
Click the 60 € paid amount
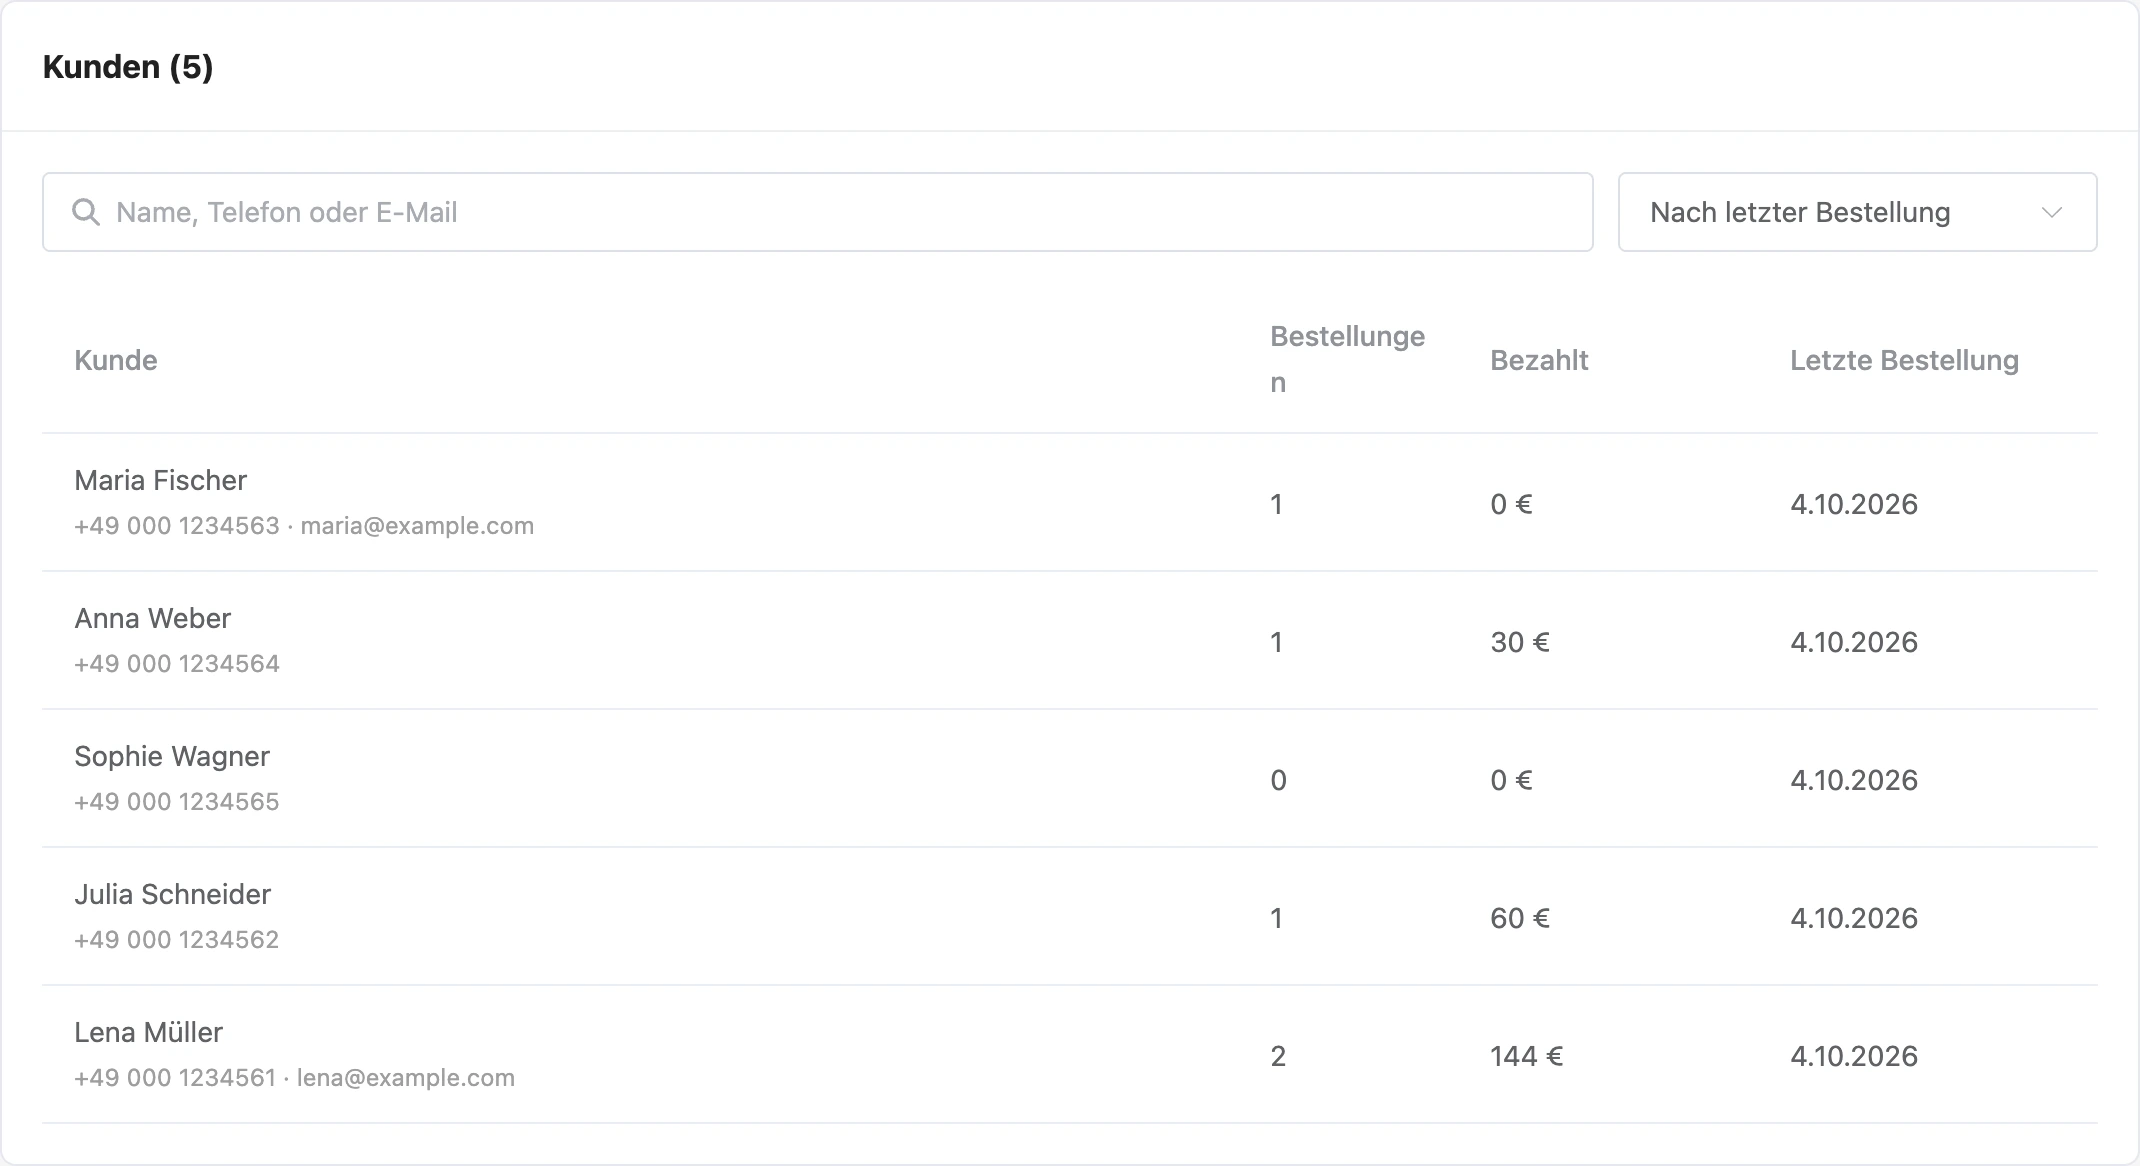pyautogui.click(x=1520, y=918)
